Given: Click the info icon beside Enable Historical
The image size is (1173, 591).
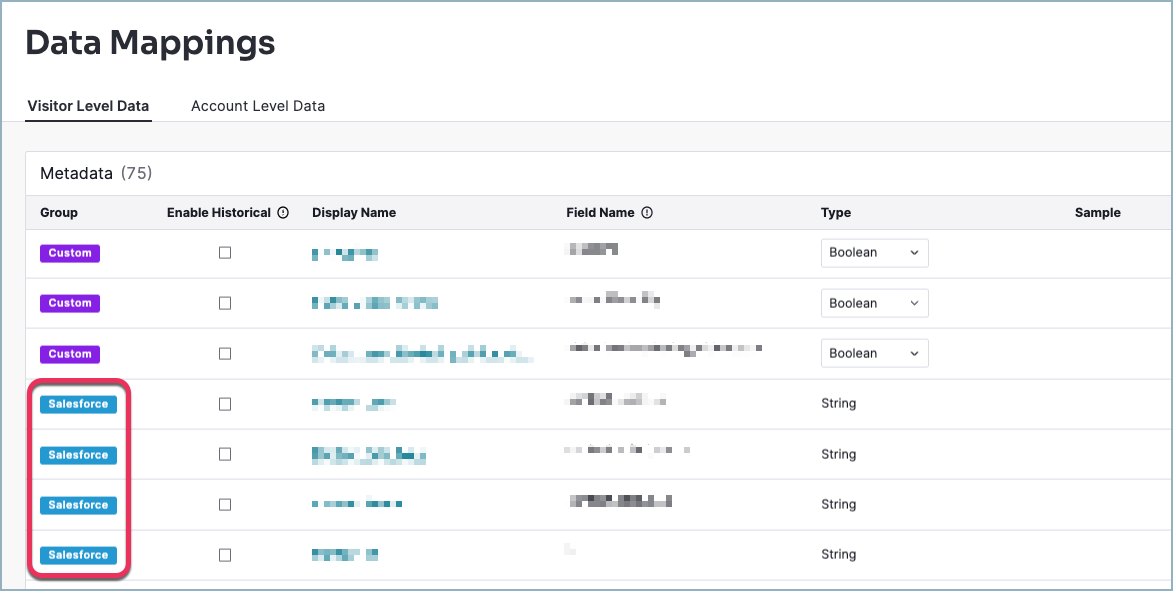Looking at the screenshot, I should [x=283, y=212].
